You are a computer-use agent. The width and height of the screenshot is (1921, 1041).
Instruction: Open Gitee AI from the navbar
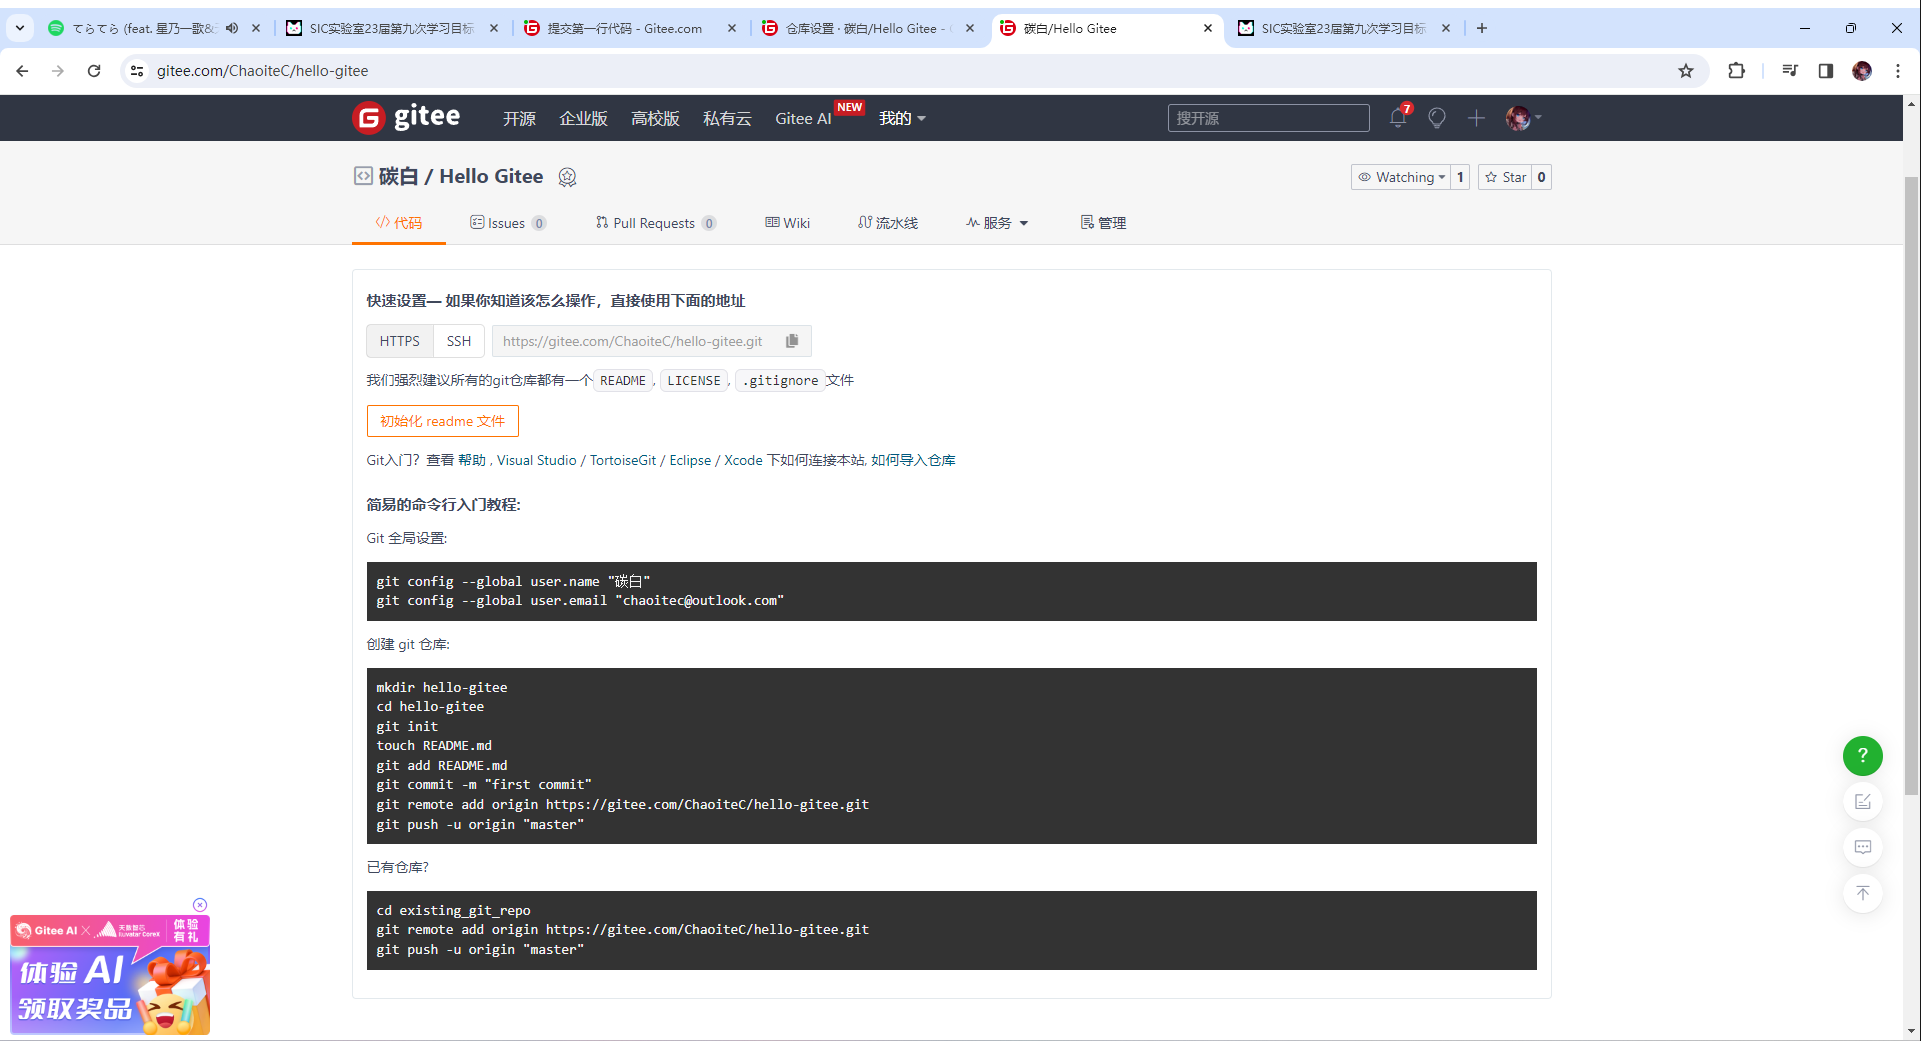[x=803, y=119]
